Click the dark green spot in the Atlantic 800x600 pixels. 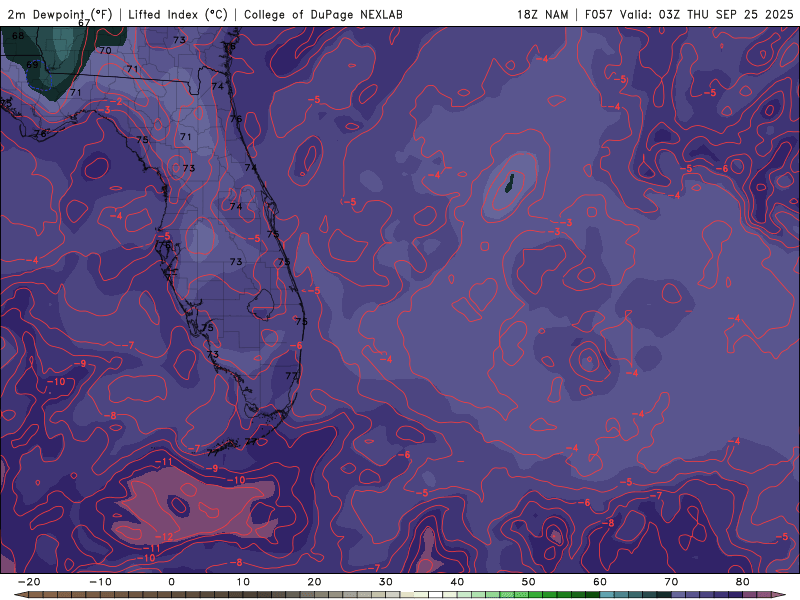click(x=509, y=183)
